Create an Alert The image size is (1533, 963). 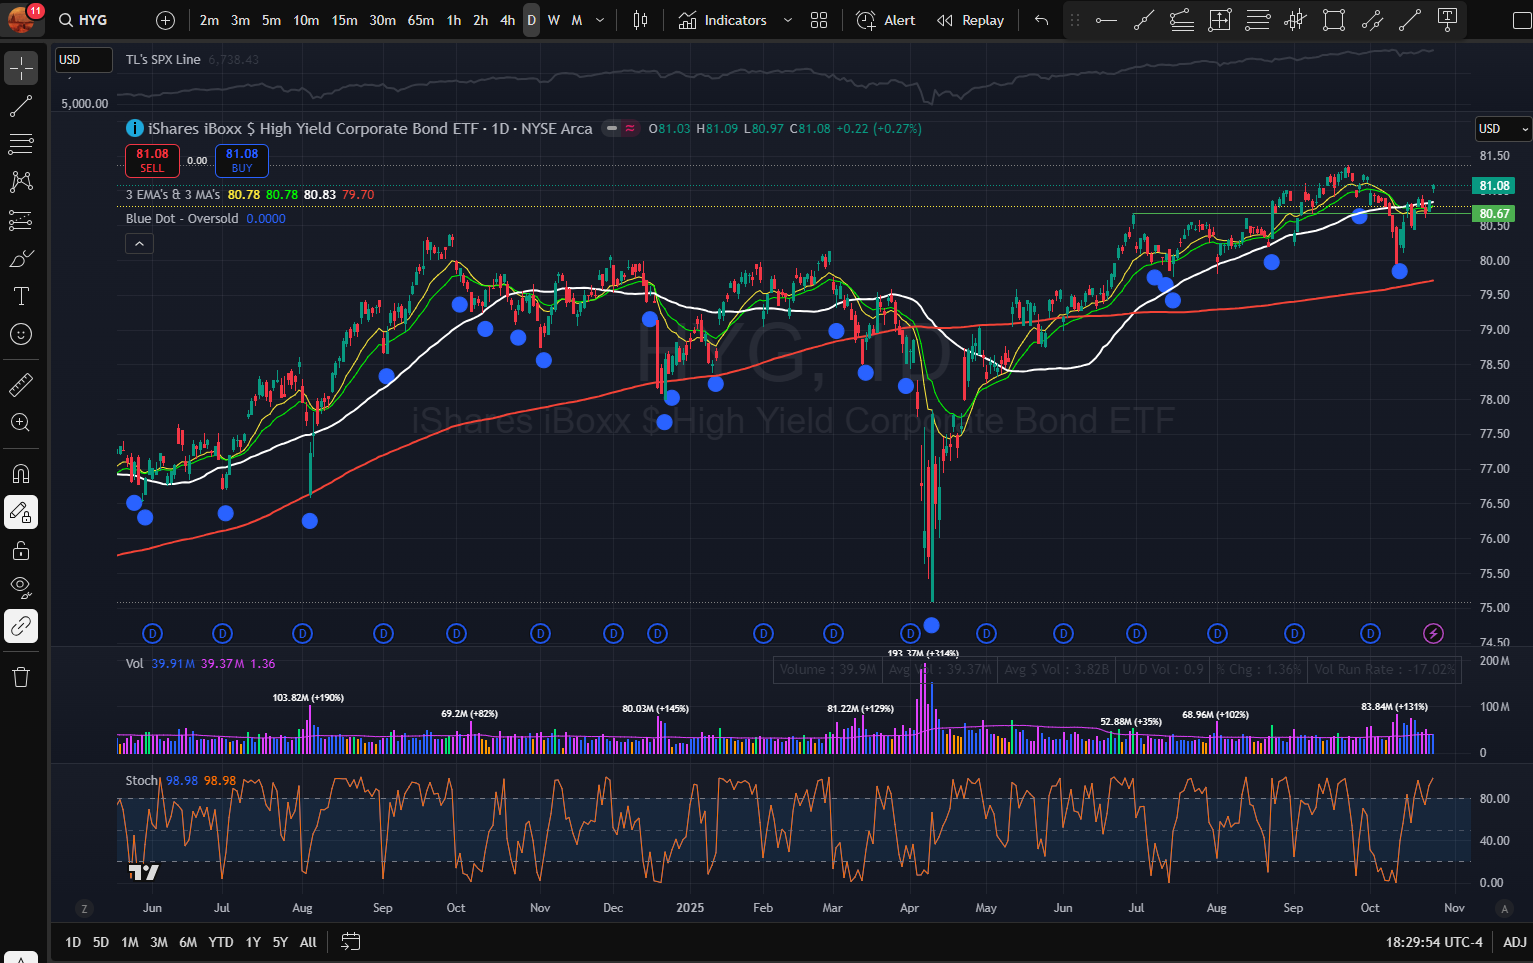[x=886, y=20]
